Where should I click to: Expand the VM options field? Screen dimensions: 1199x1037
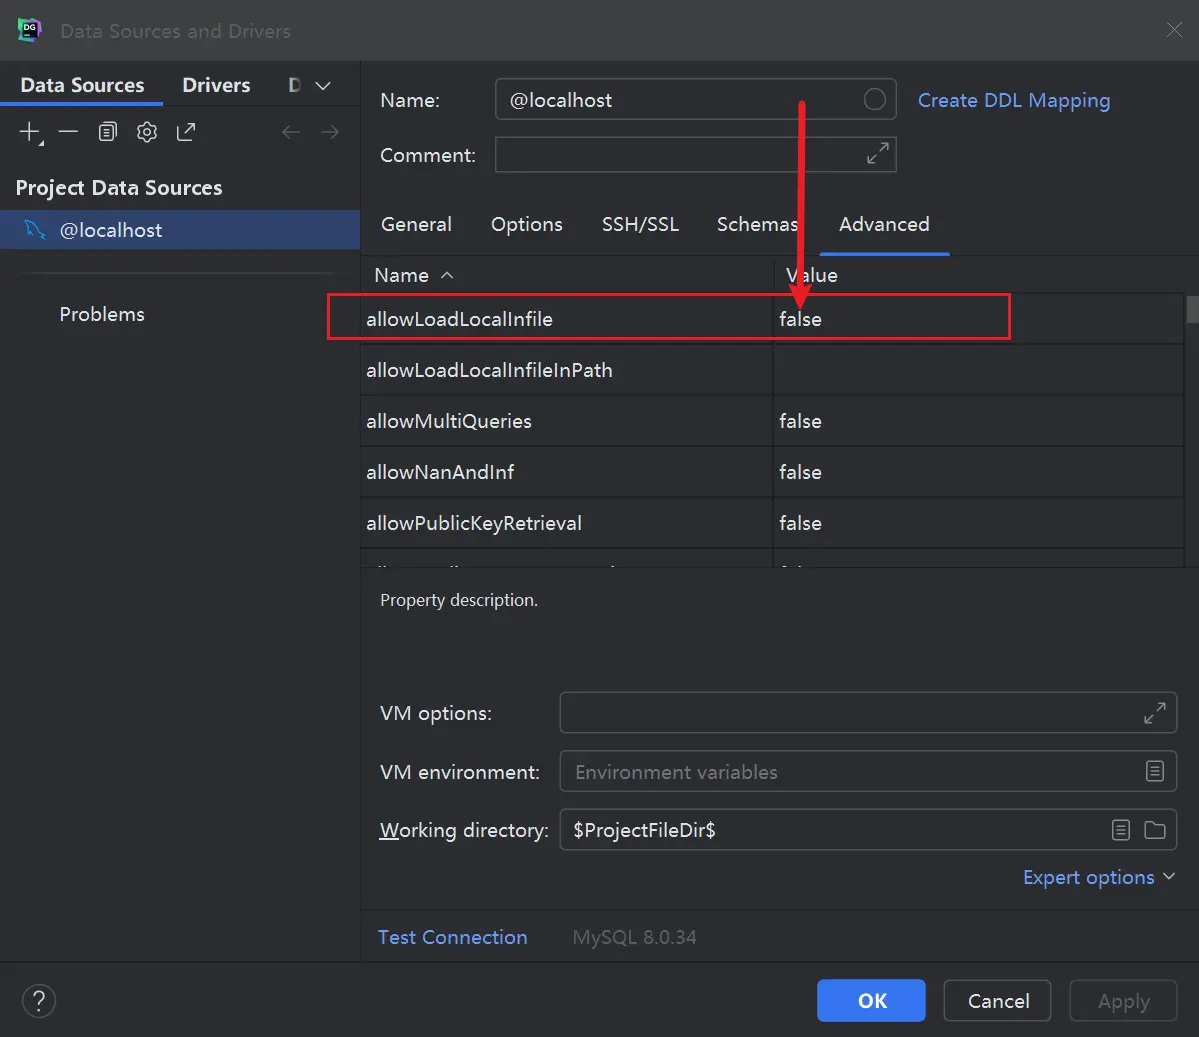[x=1154, y=713]
